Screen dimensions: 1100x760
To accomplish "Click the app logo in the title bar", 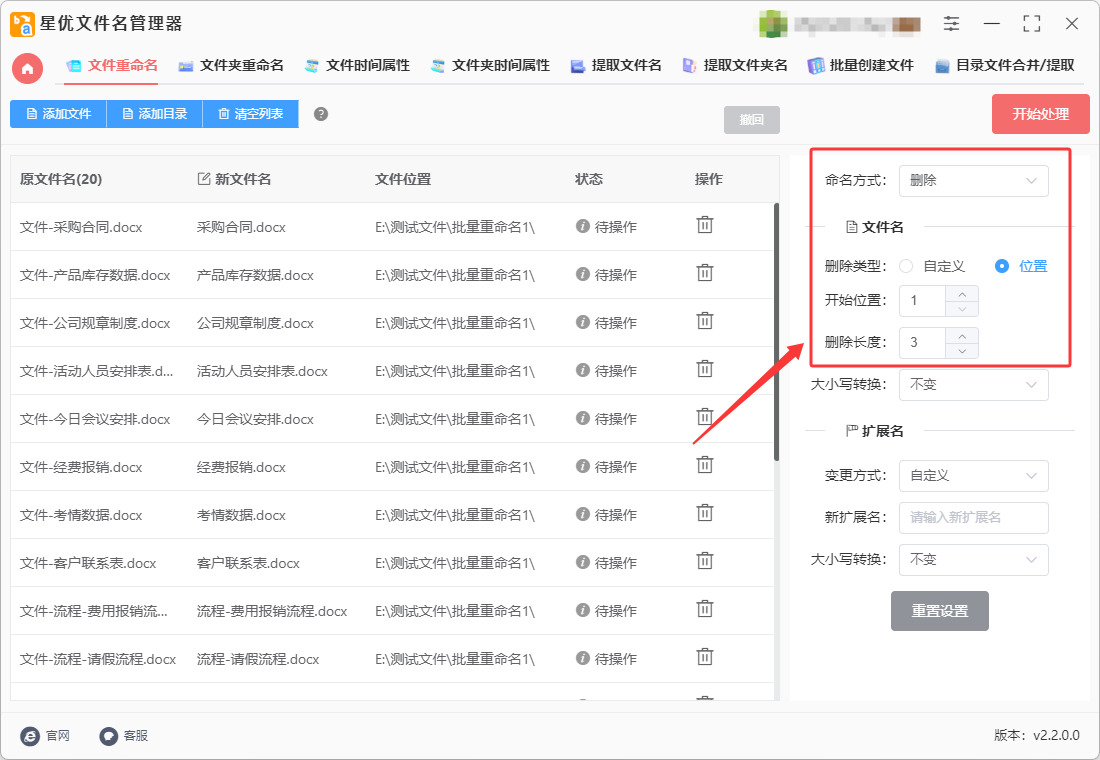I will point(22,24).
